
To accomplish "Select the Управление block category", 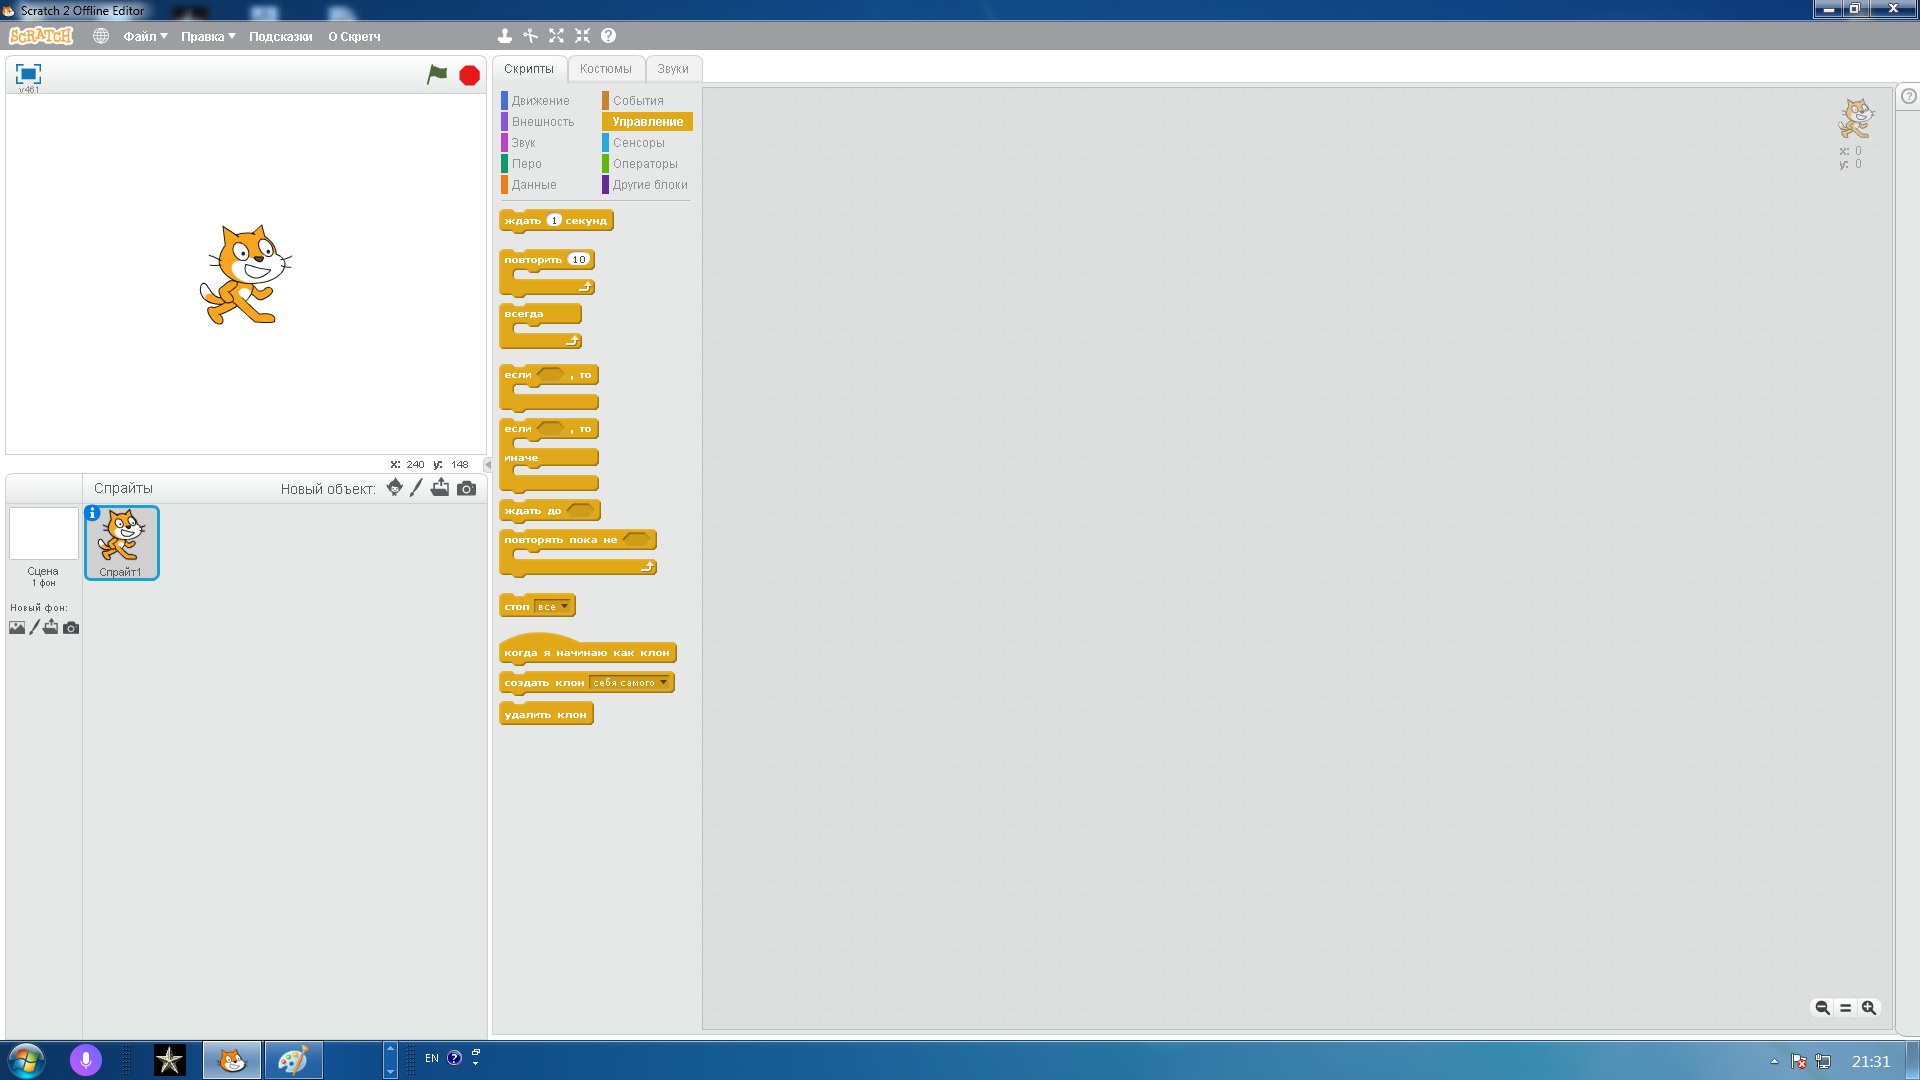I will tap(647, 122).
